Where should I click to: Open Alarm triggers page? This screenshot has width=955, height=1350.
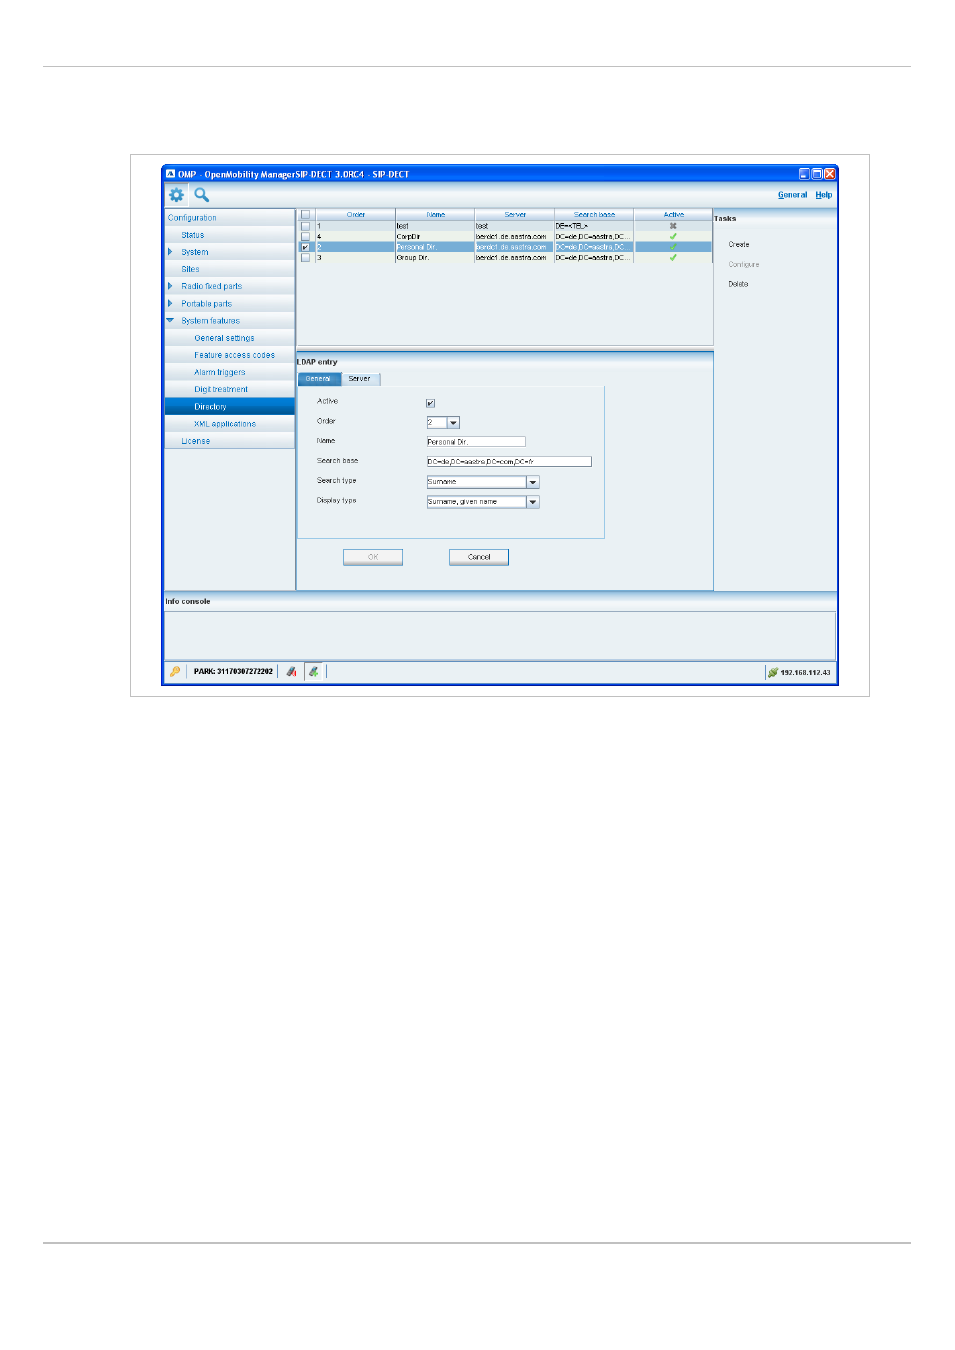pos(230,372)
